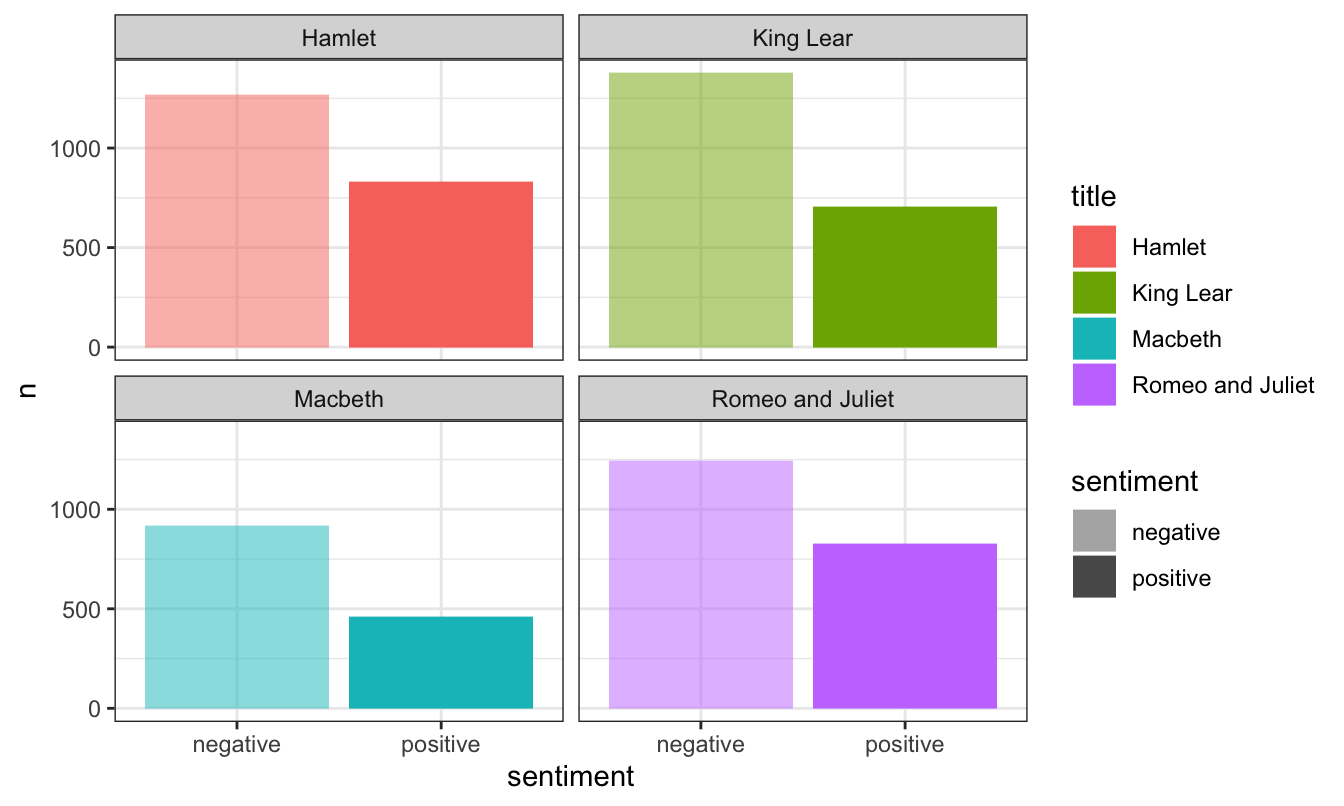The width and height of the screenshot is (1344, 806).
Task: Select King Lear's positive sentiment bar
Action: [x=905, y=277]
